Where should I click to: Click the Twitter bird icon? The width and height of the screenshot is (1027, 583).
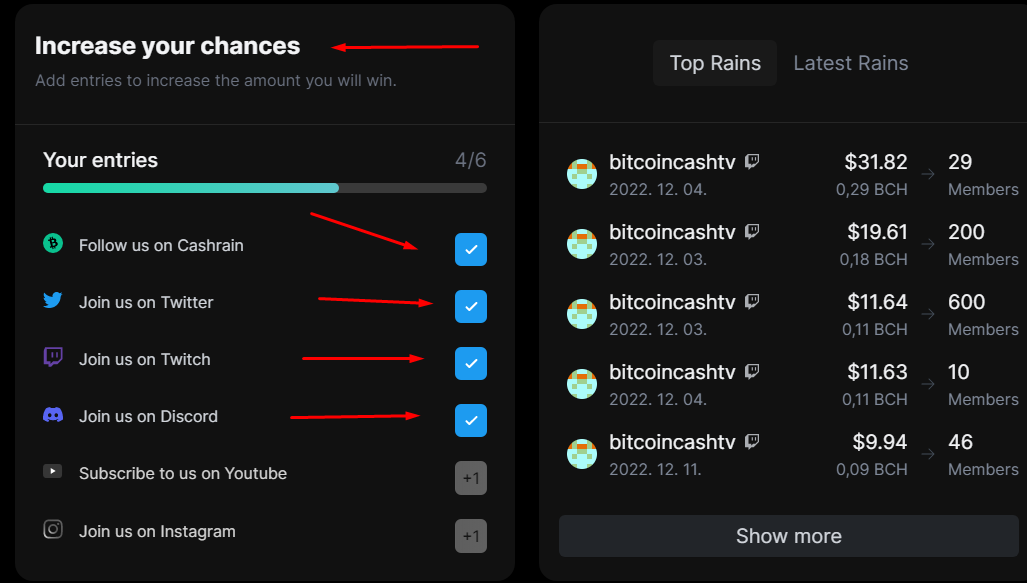(53, 300)
